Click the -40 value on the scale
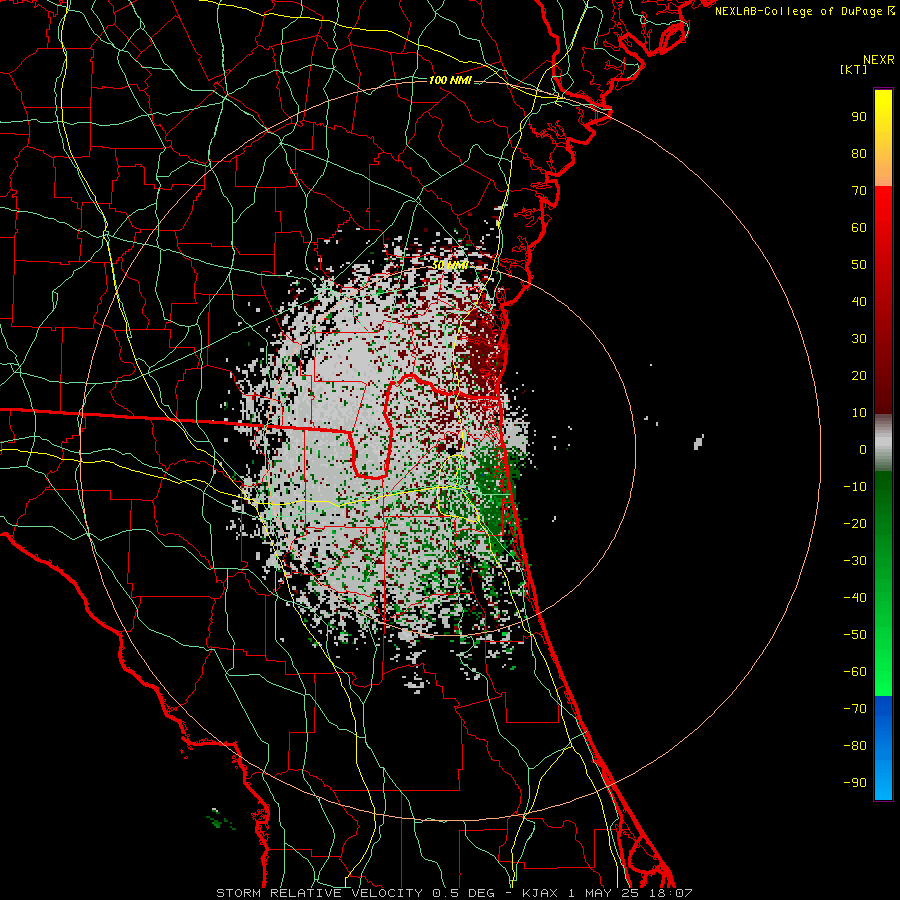This screenshot has height=900, width=900. coord(855,598)
